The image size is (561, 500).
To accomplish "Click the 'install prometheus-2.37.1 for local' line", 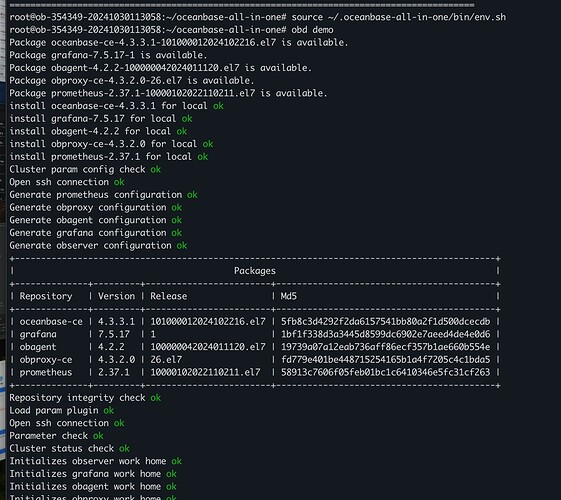I will [108, 157].
